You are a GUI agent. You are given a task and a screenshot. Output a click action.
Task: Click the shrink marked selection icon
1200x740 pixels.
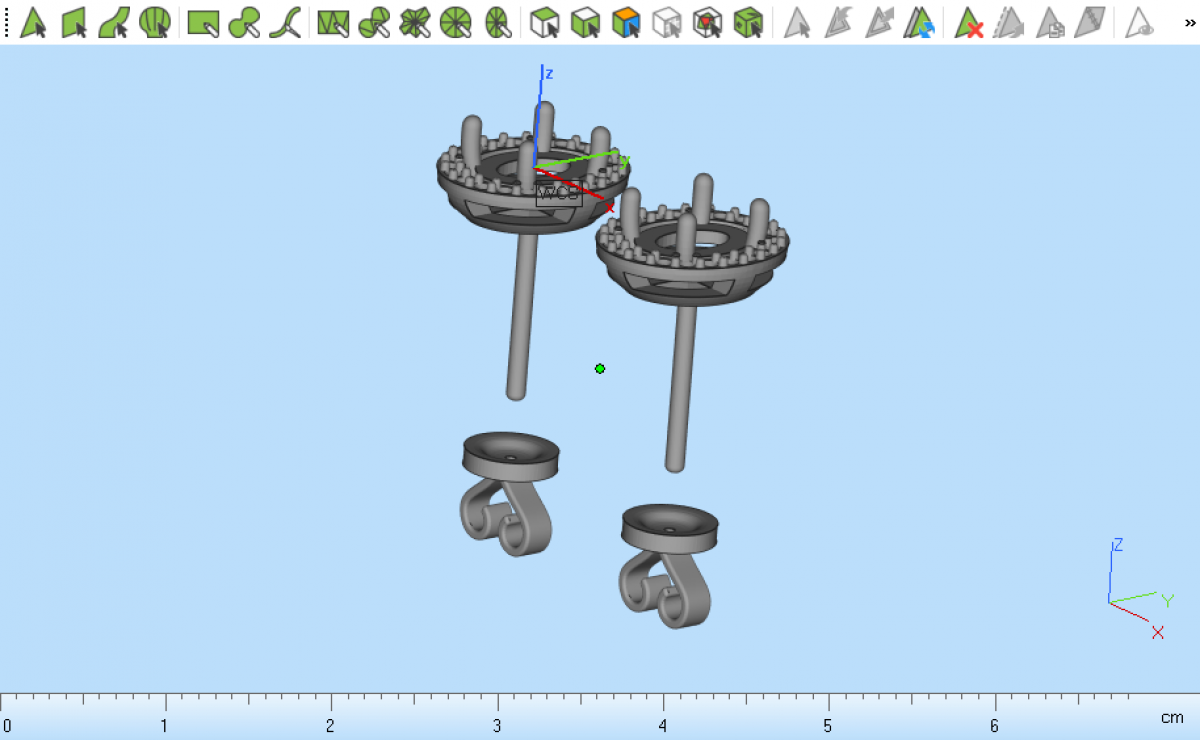[x=837, y=22]
